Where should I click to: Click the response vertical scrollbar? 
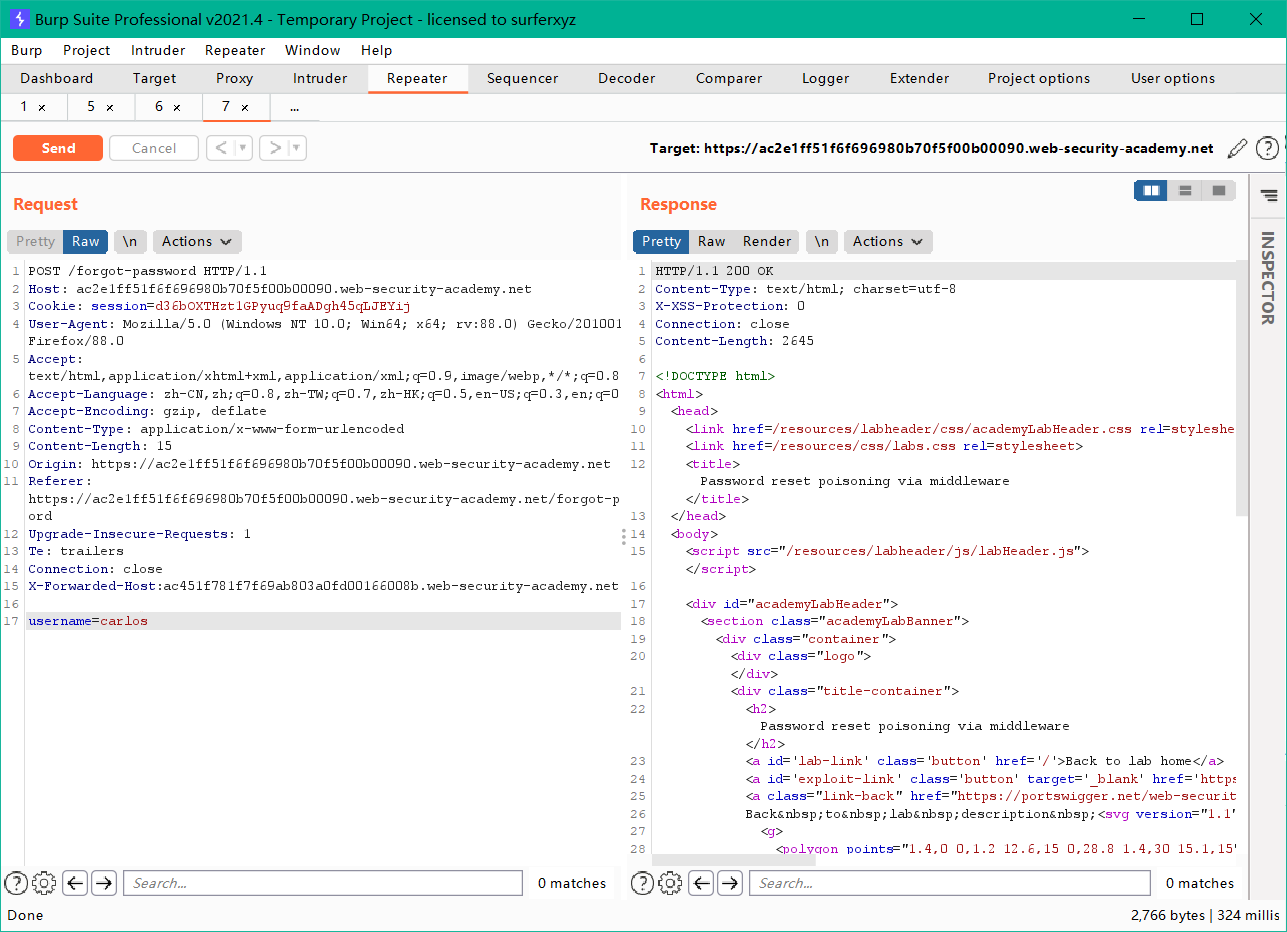point(1242,390)
